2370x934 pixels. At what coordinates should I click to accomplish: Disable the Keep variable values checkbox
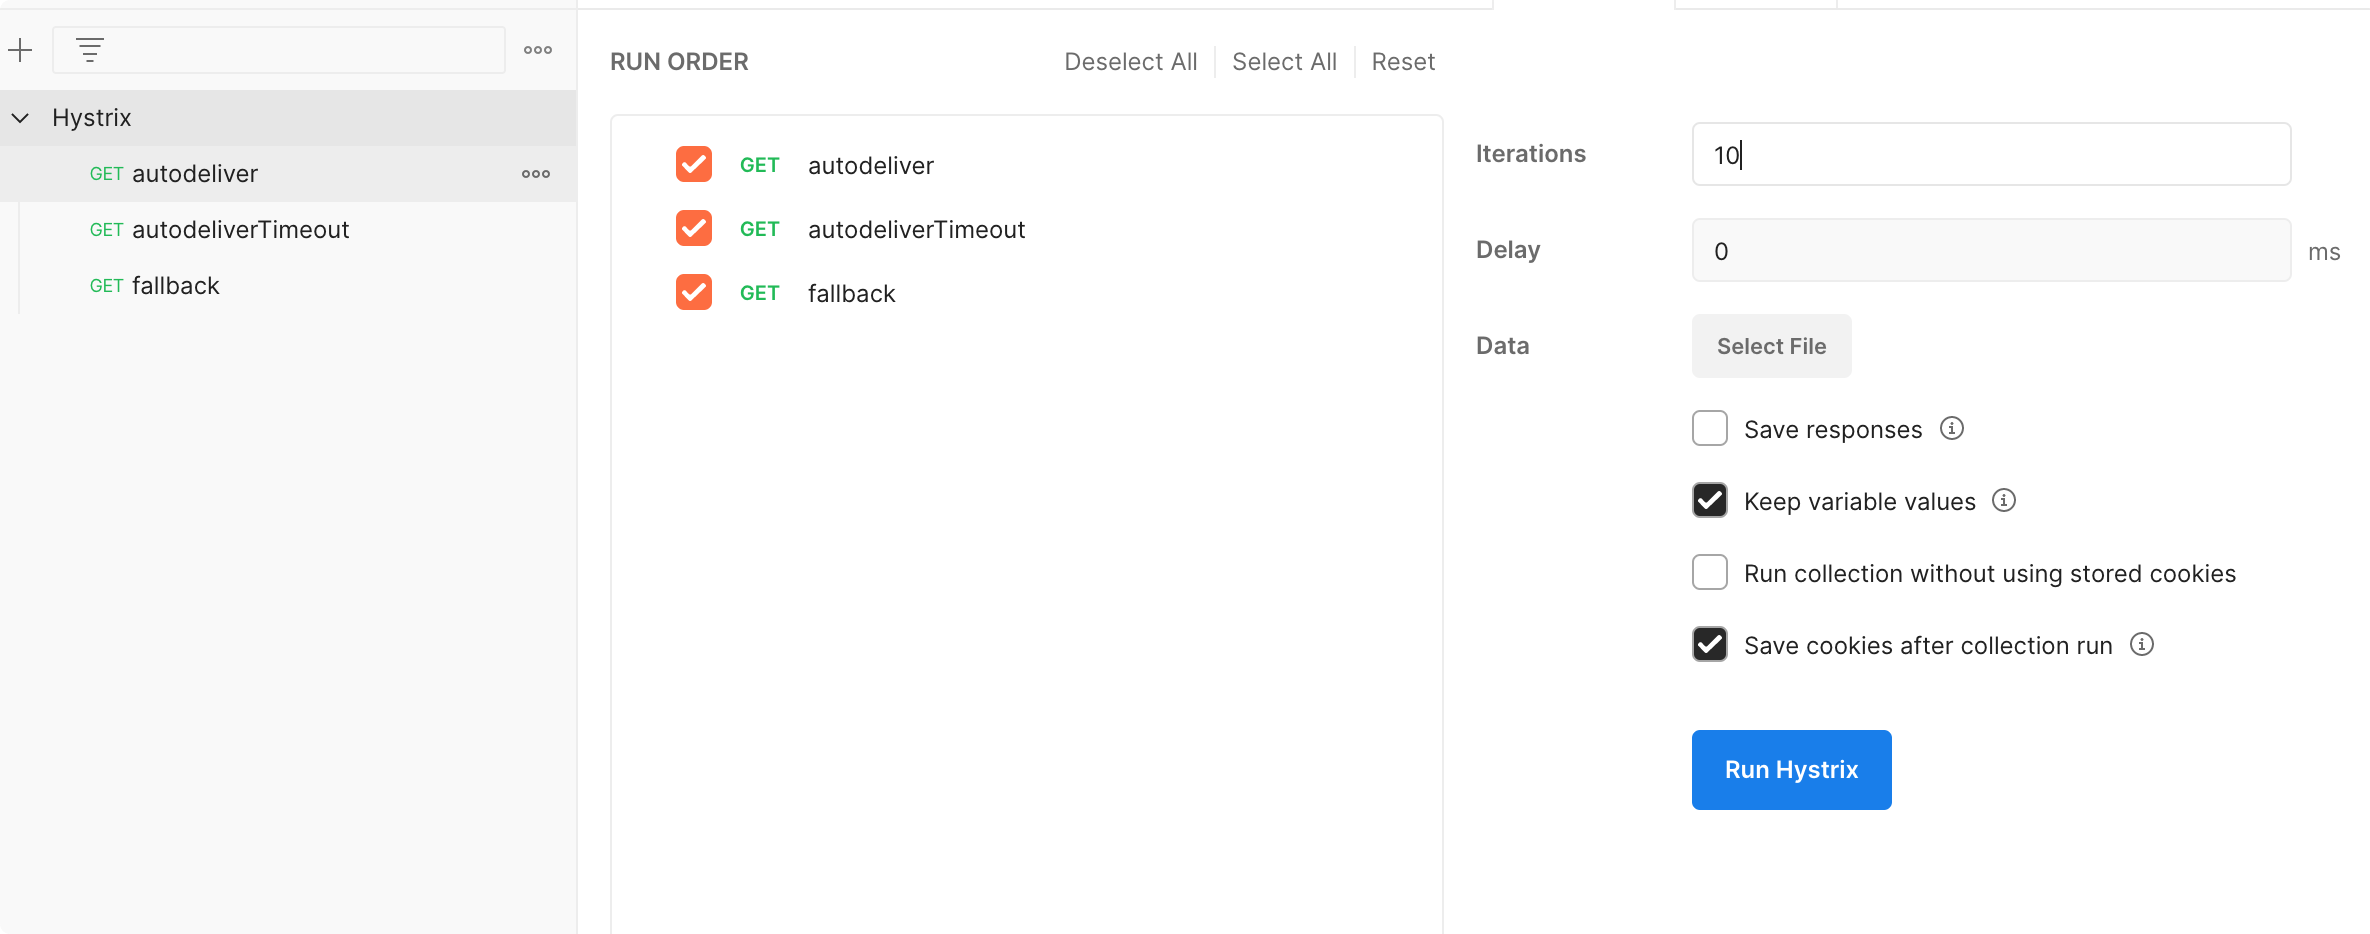pyautogui.click(x=1710, y=500)
